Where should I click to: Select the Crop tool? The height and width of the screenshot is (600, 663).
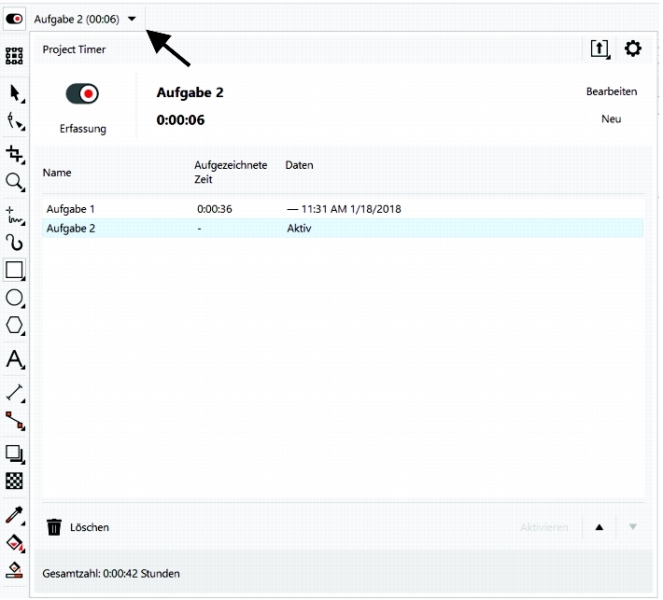tap(14, 153)
